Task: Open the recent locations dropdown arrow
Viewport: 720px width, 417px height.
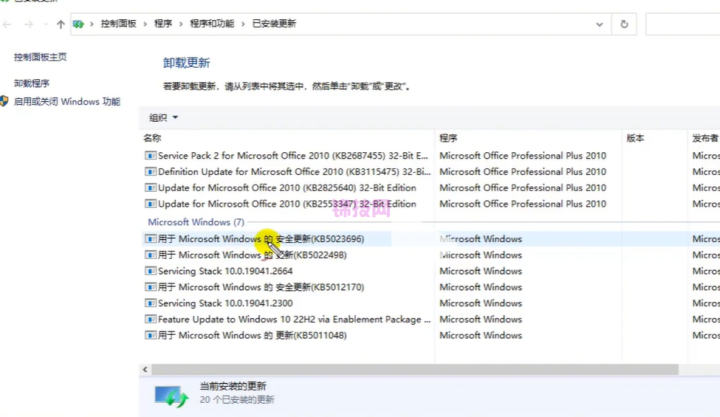Action: tap(45, 24)
